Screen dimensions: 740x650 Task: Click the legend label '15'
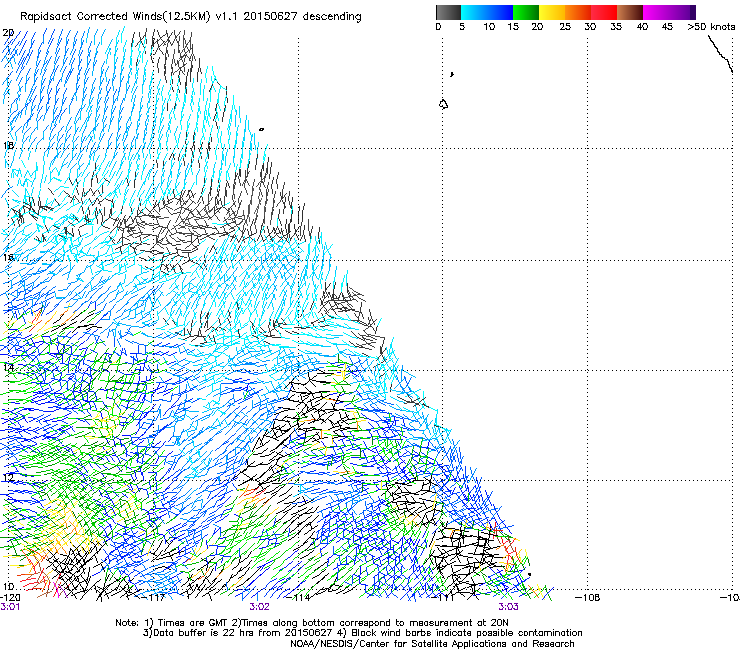click(x=513, y=27)
